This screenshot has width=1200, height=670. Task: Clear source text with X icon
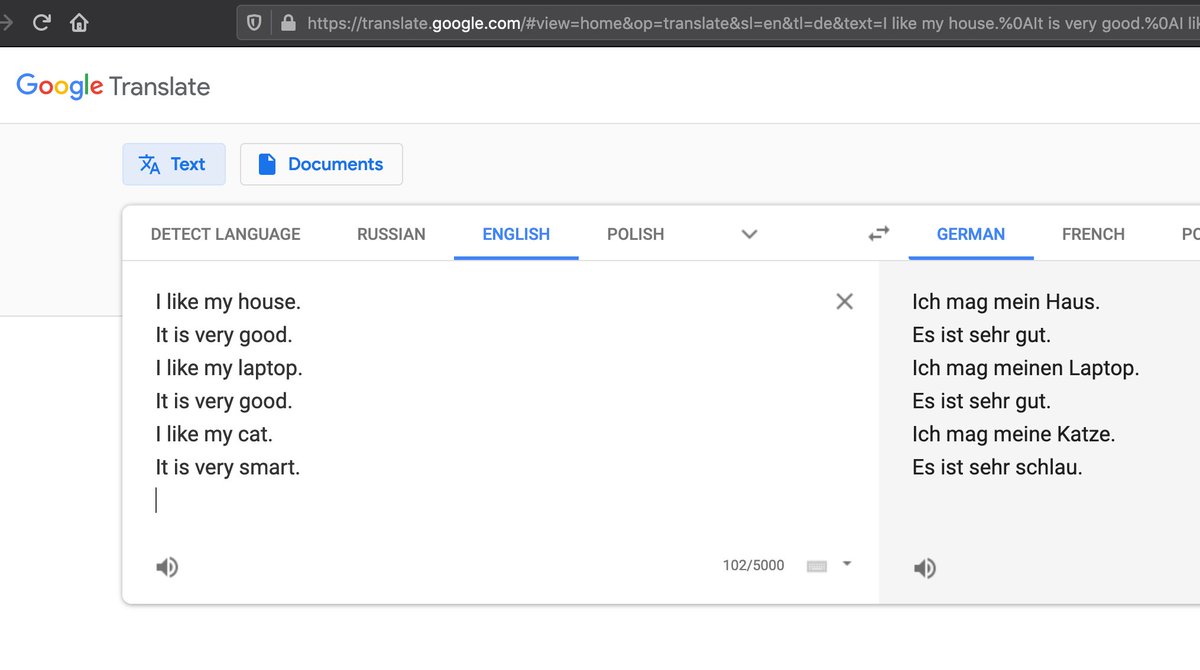tap(844, 301)
